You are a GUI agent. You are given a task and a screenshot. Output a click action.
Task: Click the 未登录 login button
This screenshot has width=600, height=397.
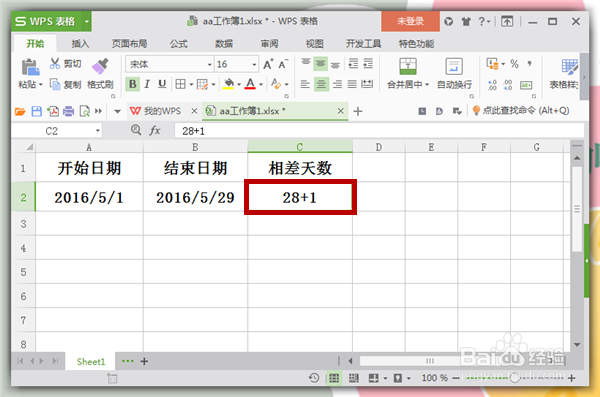[410, 21]
